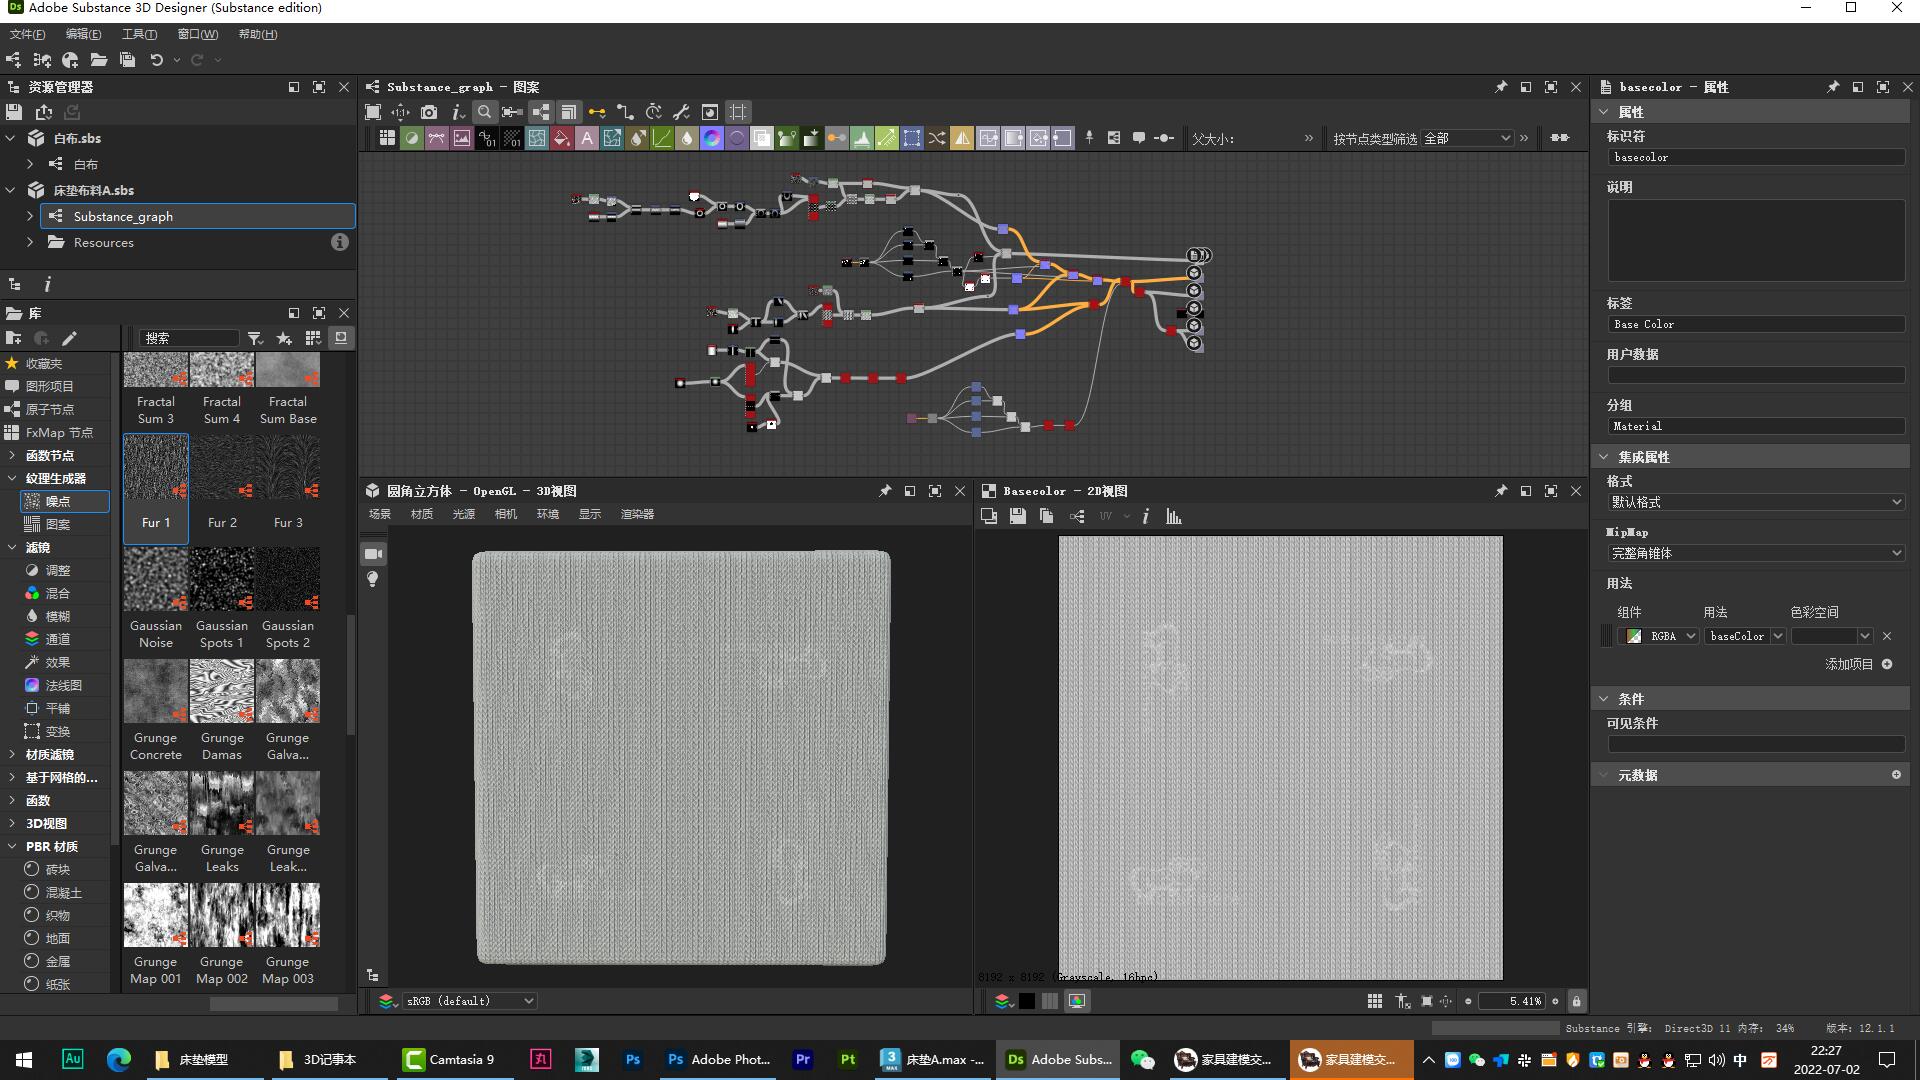Toggle the grid display icon in graph toolbar

pos(738,112)
